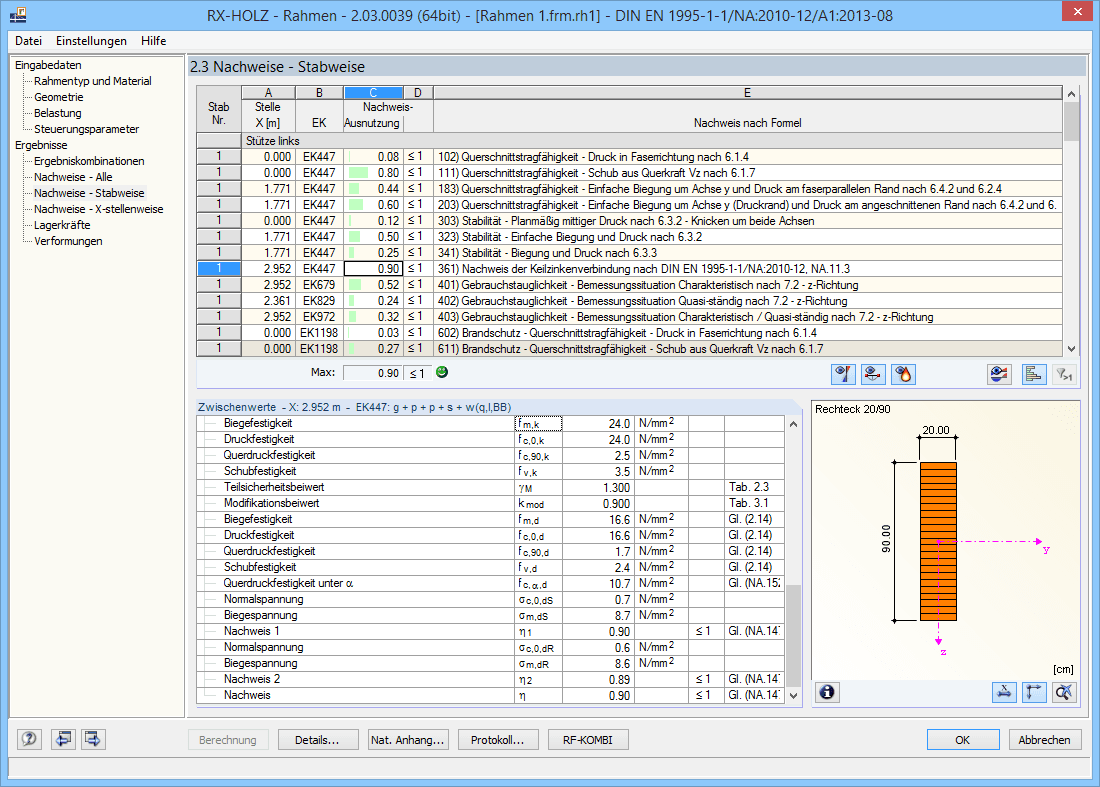Go to next table with right arrow icon
This screenshot has width=1100, height=787.
(93, 739)
